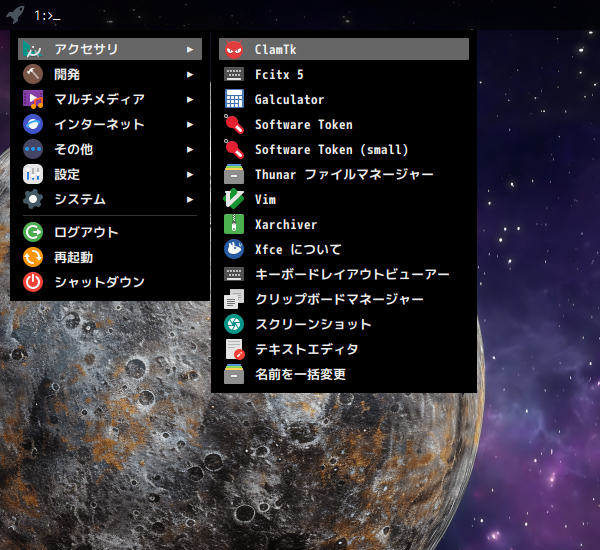Click the Galculator calculator icon

pos(234,99)
